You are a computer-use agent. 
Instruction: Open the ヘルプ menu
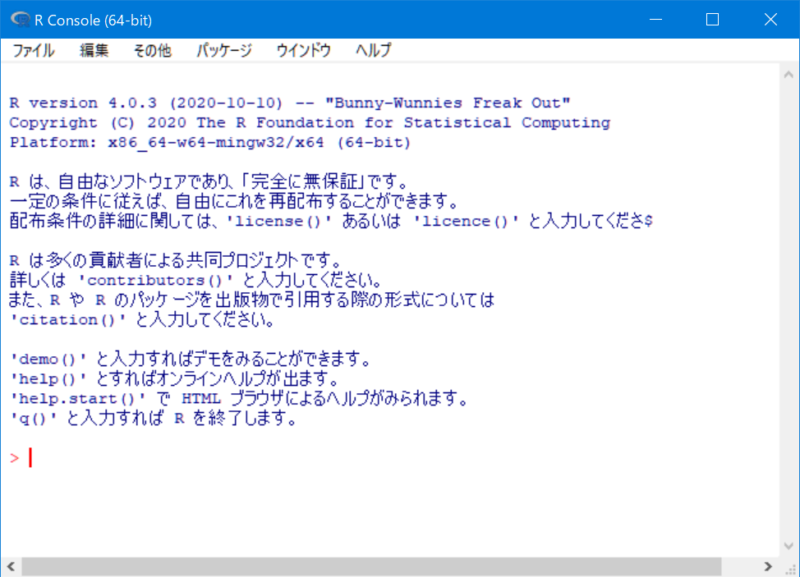pyautogui.click(x=373, y=51)
